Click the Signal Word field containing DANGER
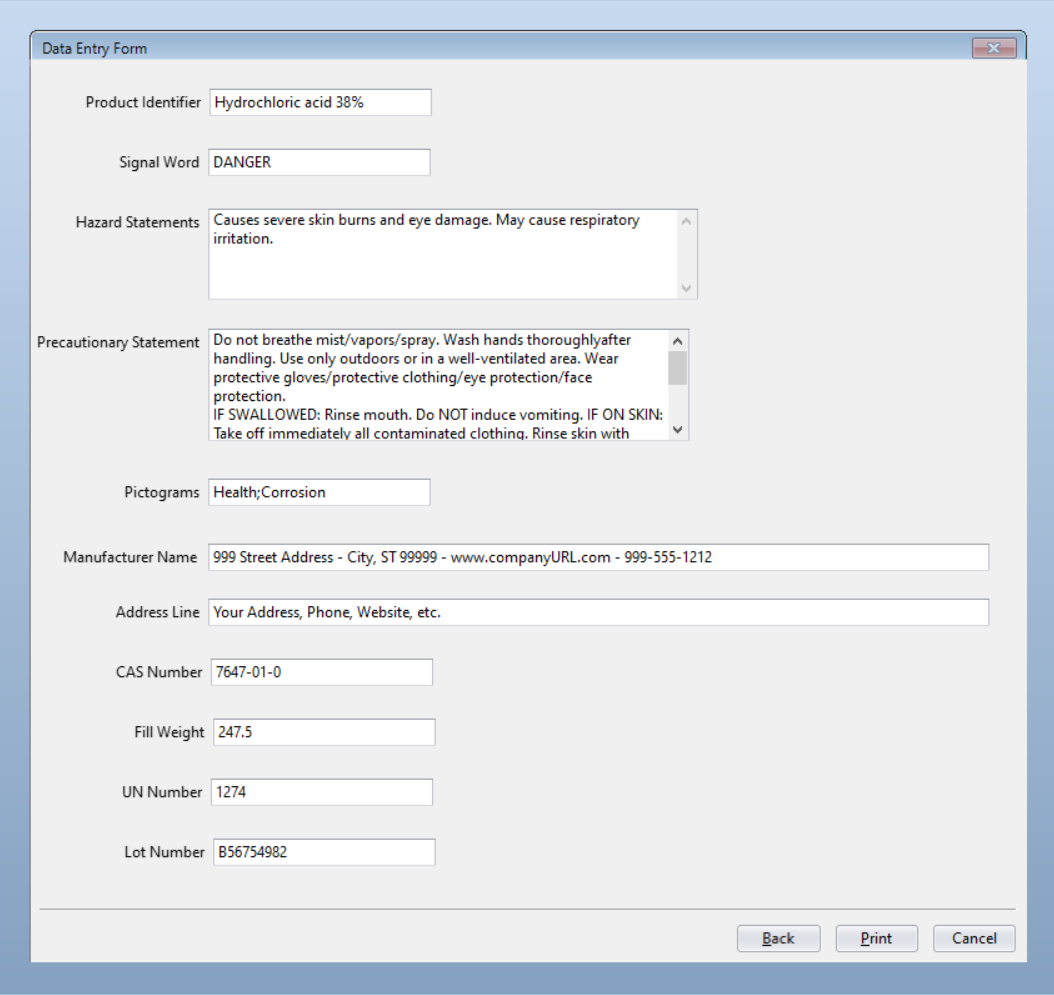The image size is (1054, 995). (x=319, y=162)
